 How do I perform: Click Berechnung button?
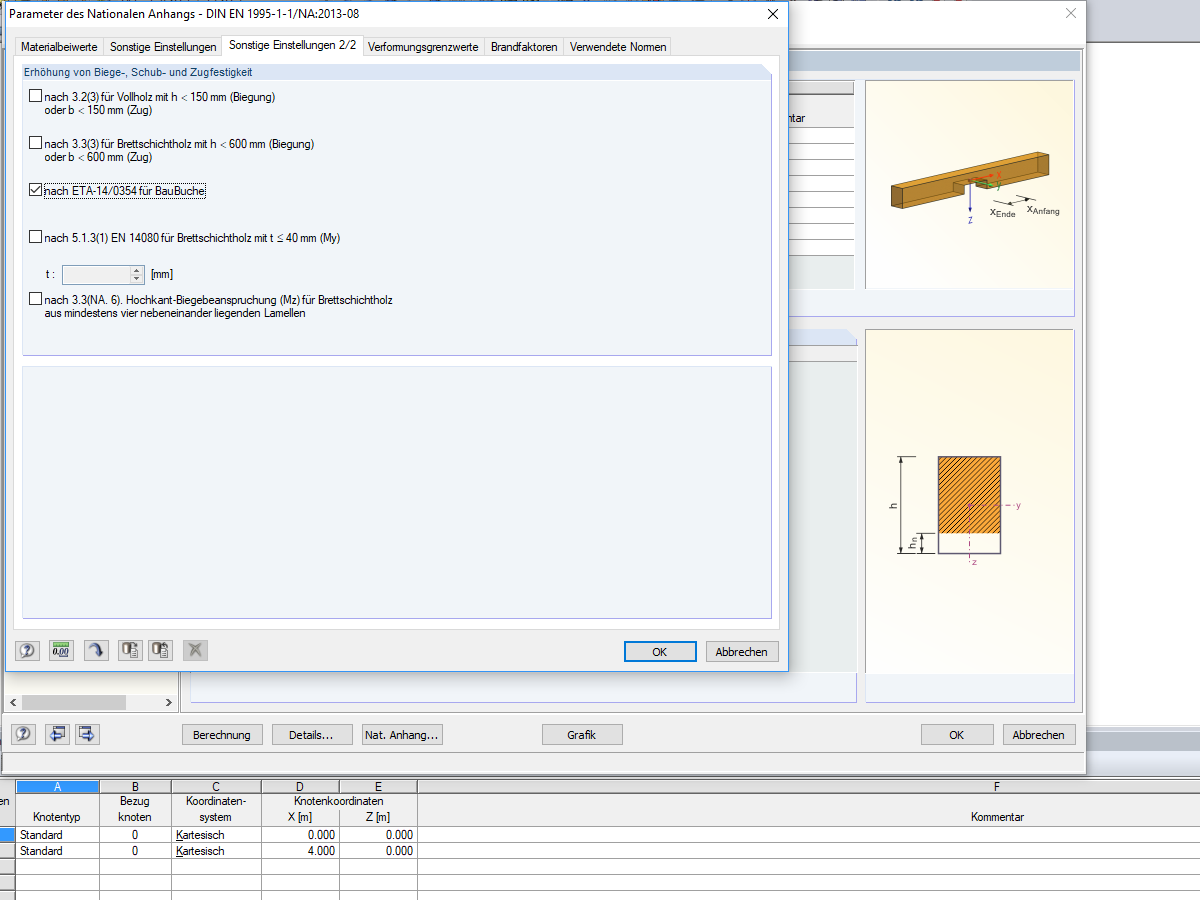(222, 734)
